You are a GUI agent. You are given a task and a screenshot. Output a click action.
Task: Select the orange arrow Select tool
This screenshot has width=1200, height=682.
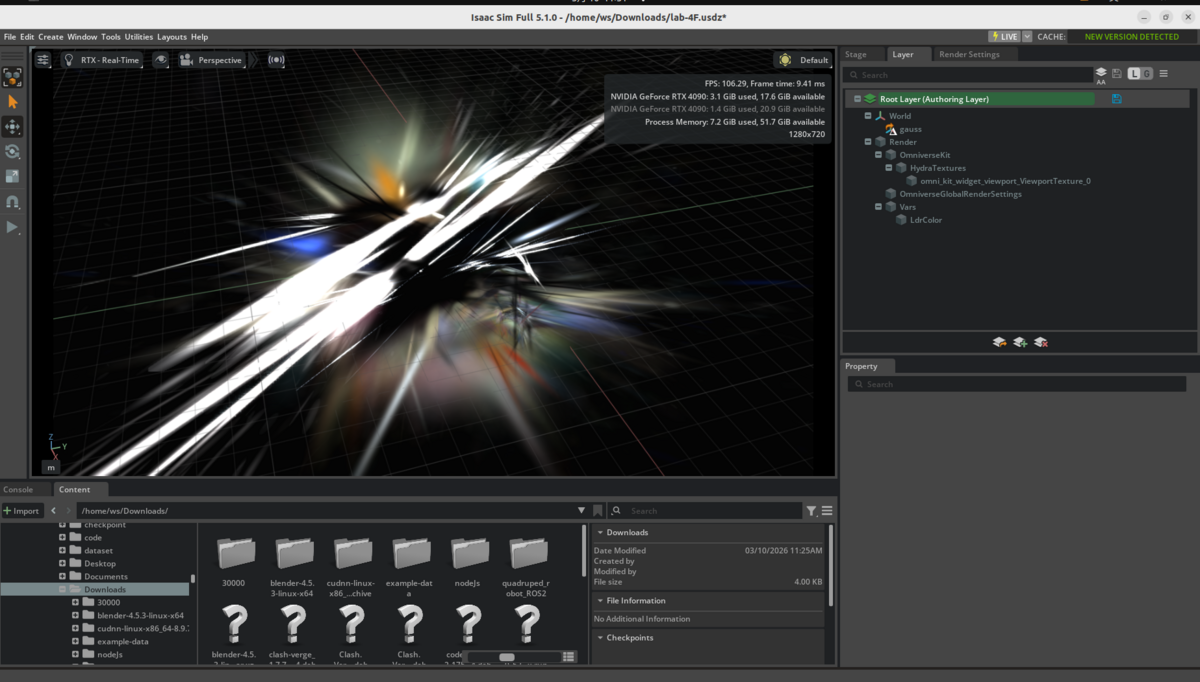coord(12,102)
